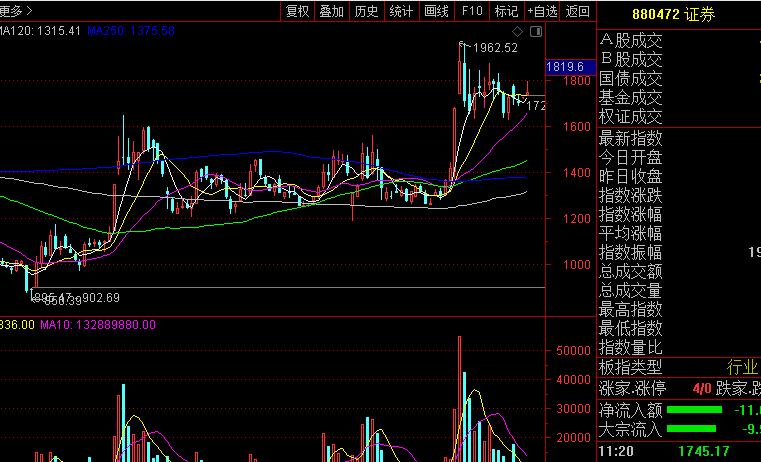Click the 总成交额 label
This screenshot has width=761, height=462.
(x=630, y=271)
